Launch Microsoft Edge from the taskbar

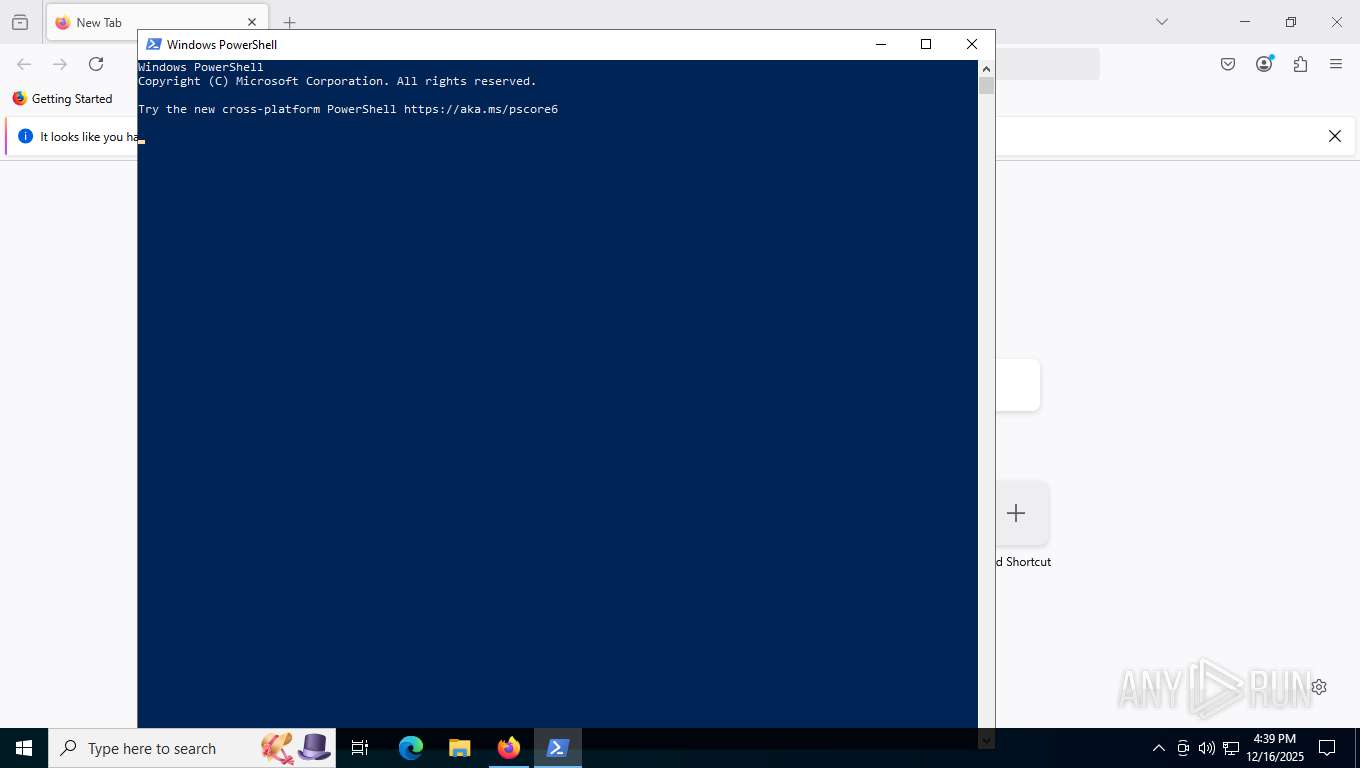pyautogui.click(x=411, y=748)
